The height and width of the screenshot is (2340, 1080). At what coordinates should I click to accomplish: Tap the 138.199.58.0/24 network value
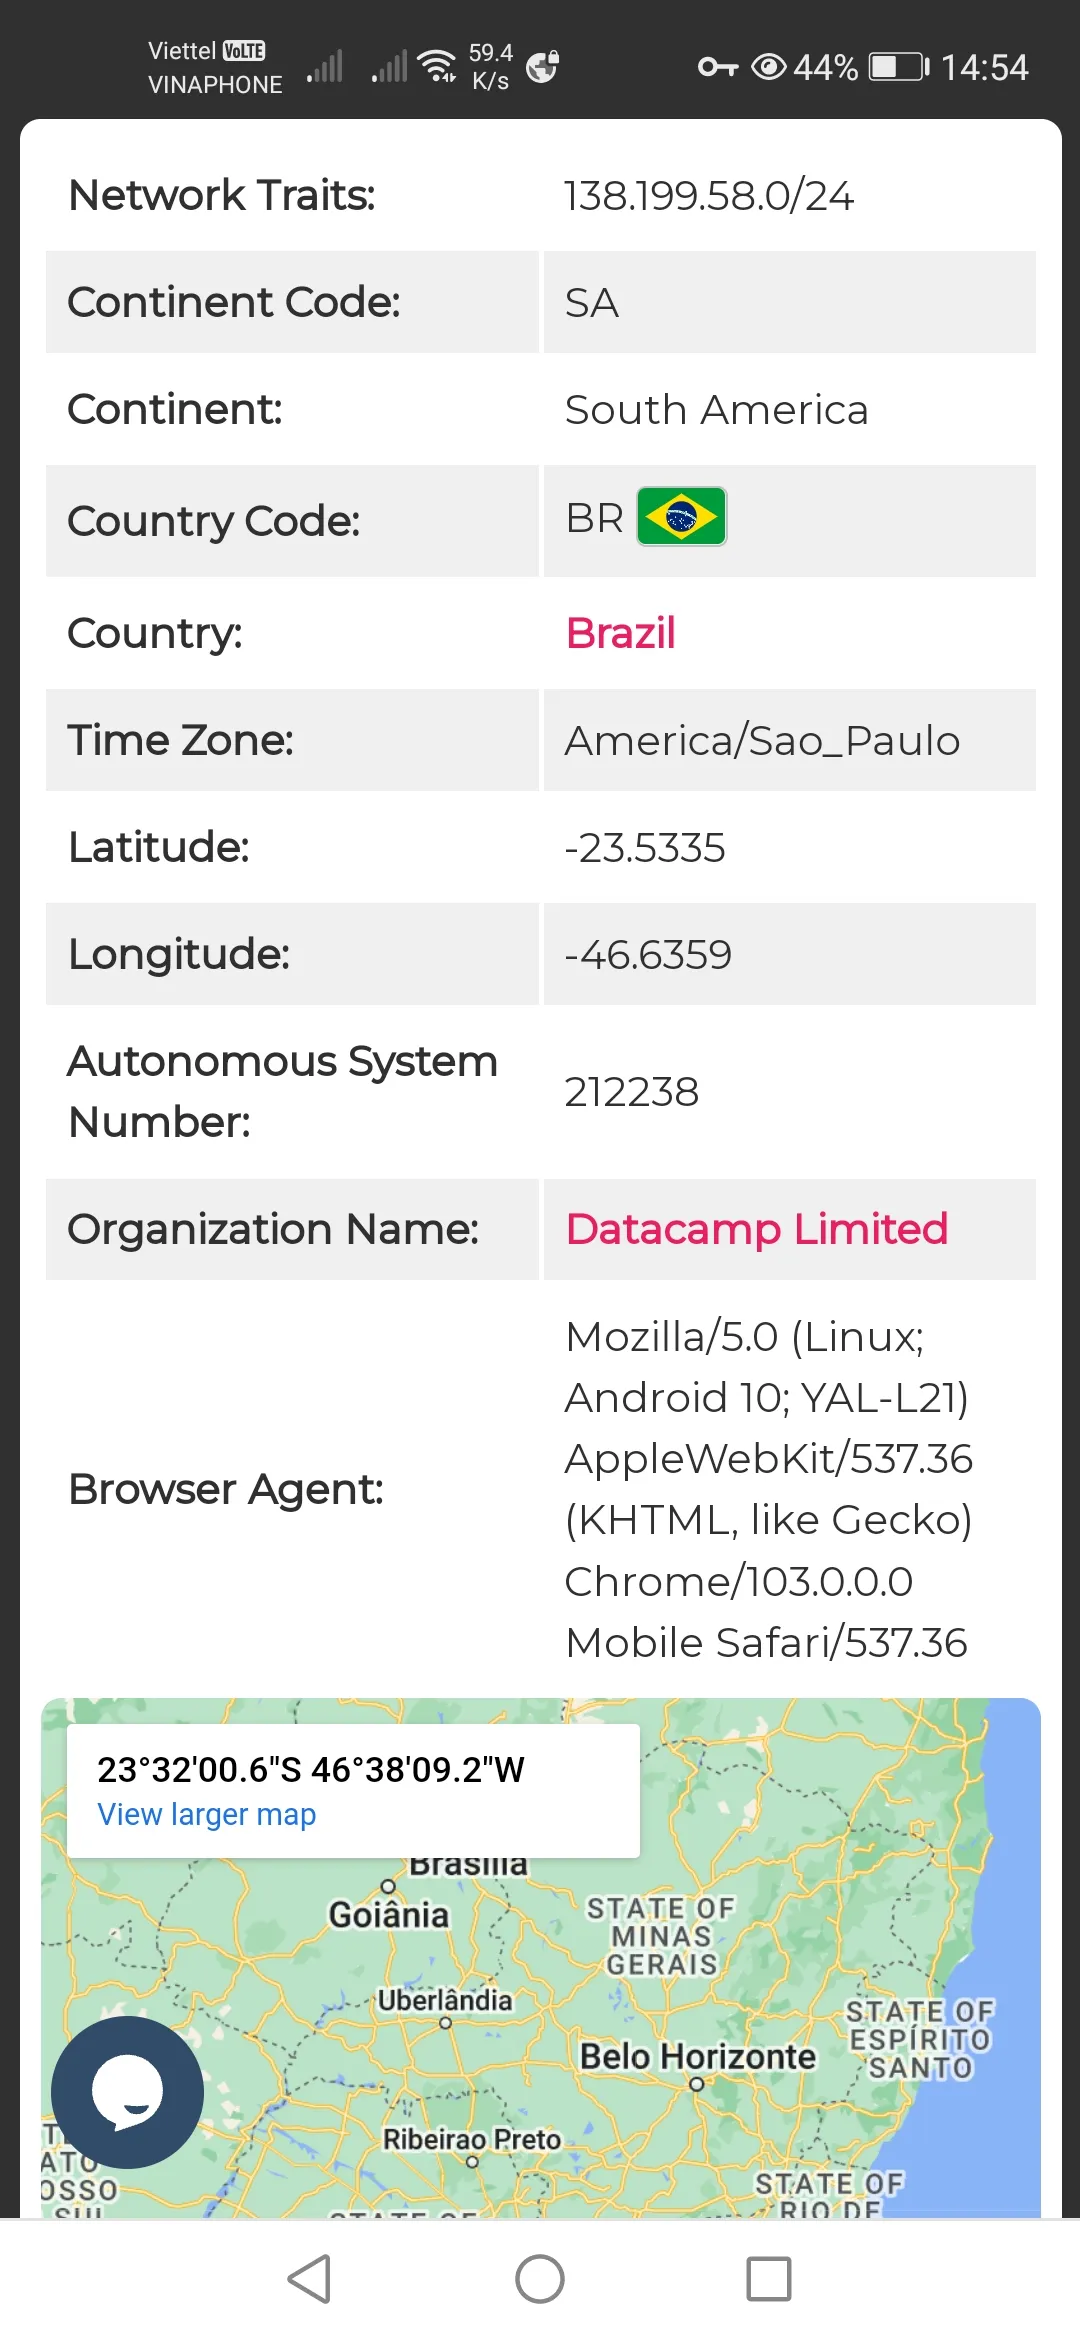[709, 196]
